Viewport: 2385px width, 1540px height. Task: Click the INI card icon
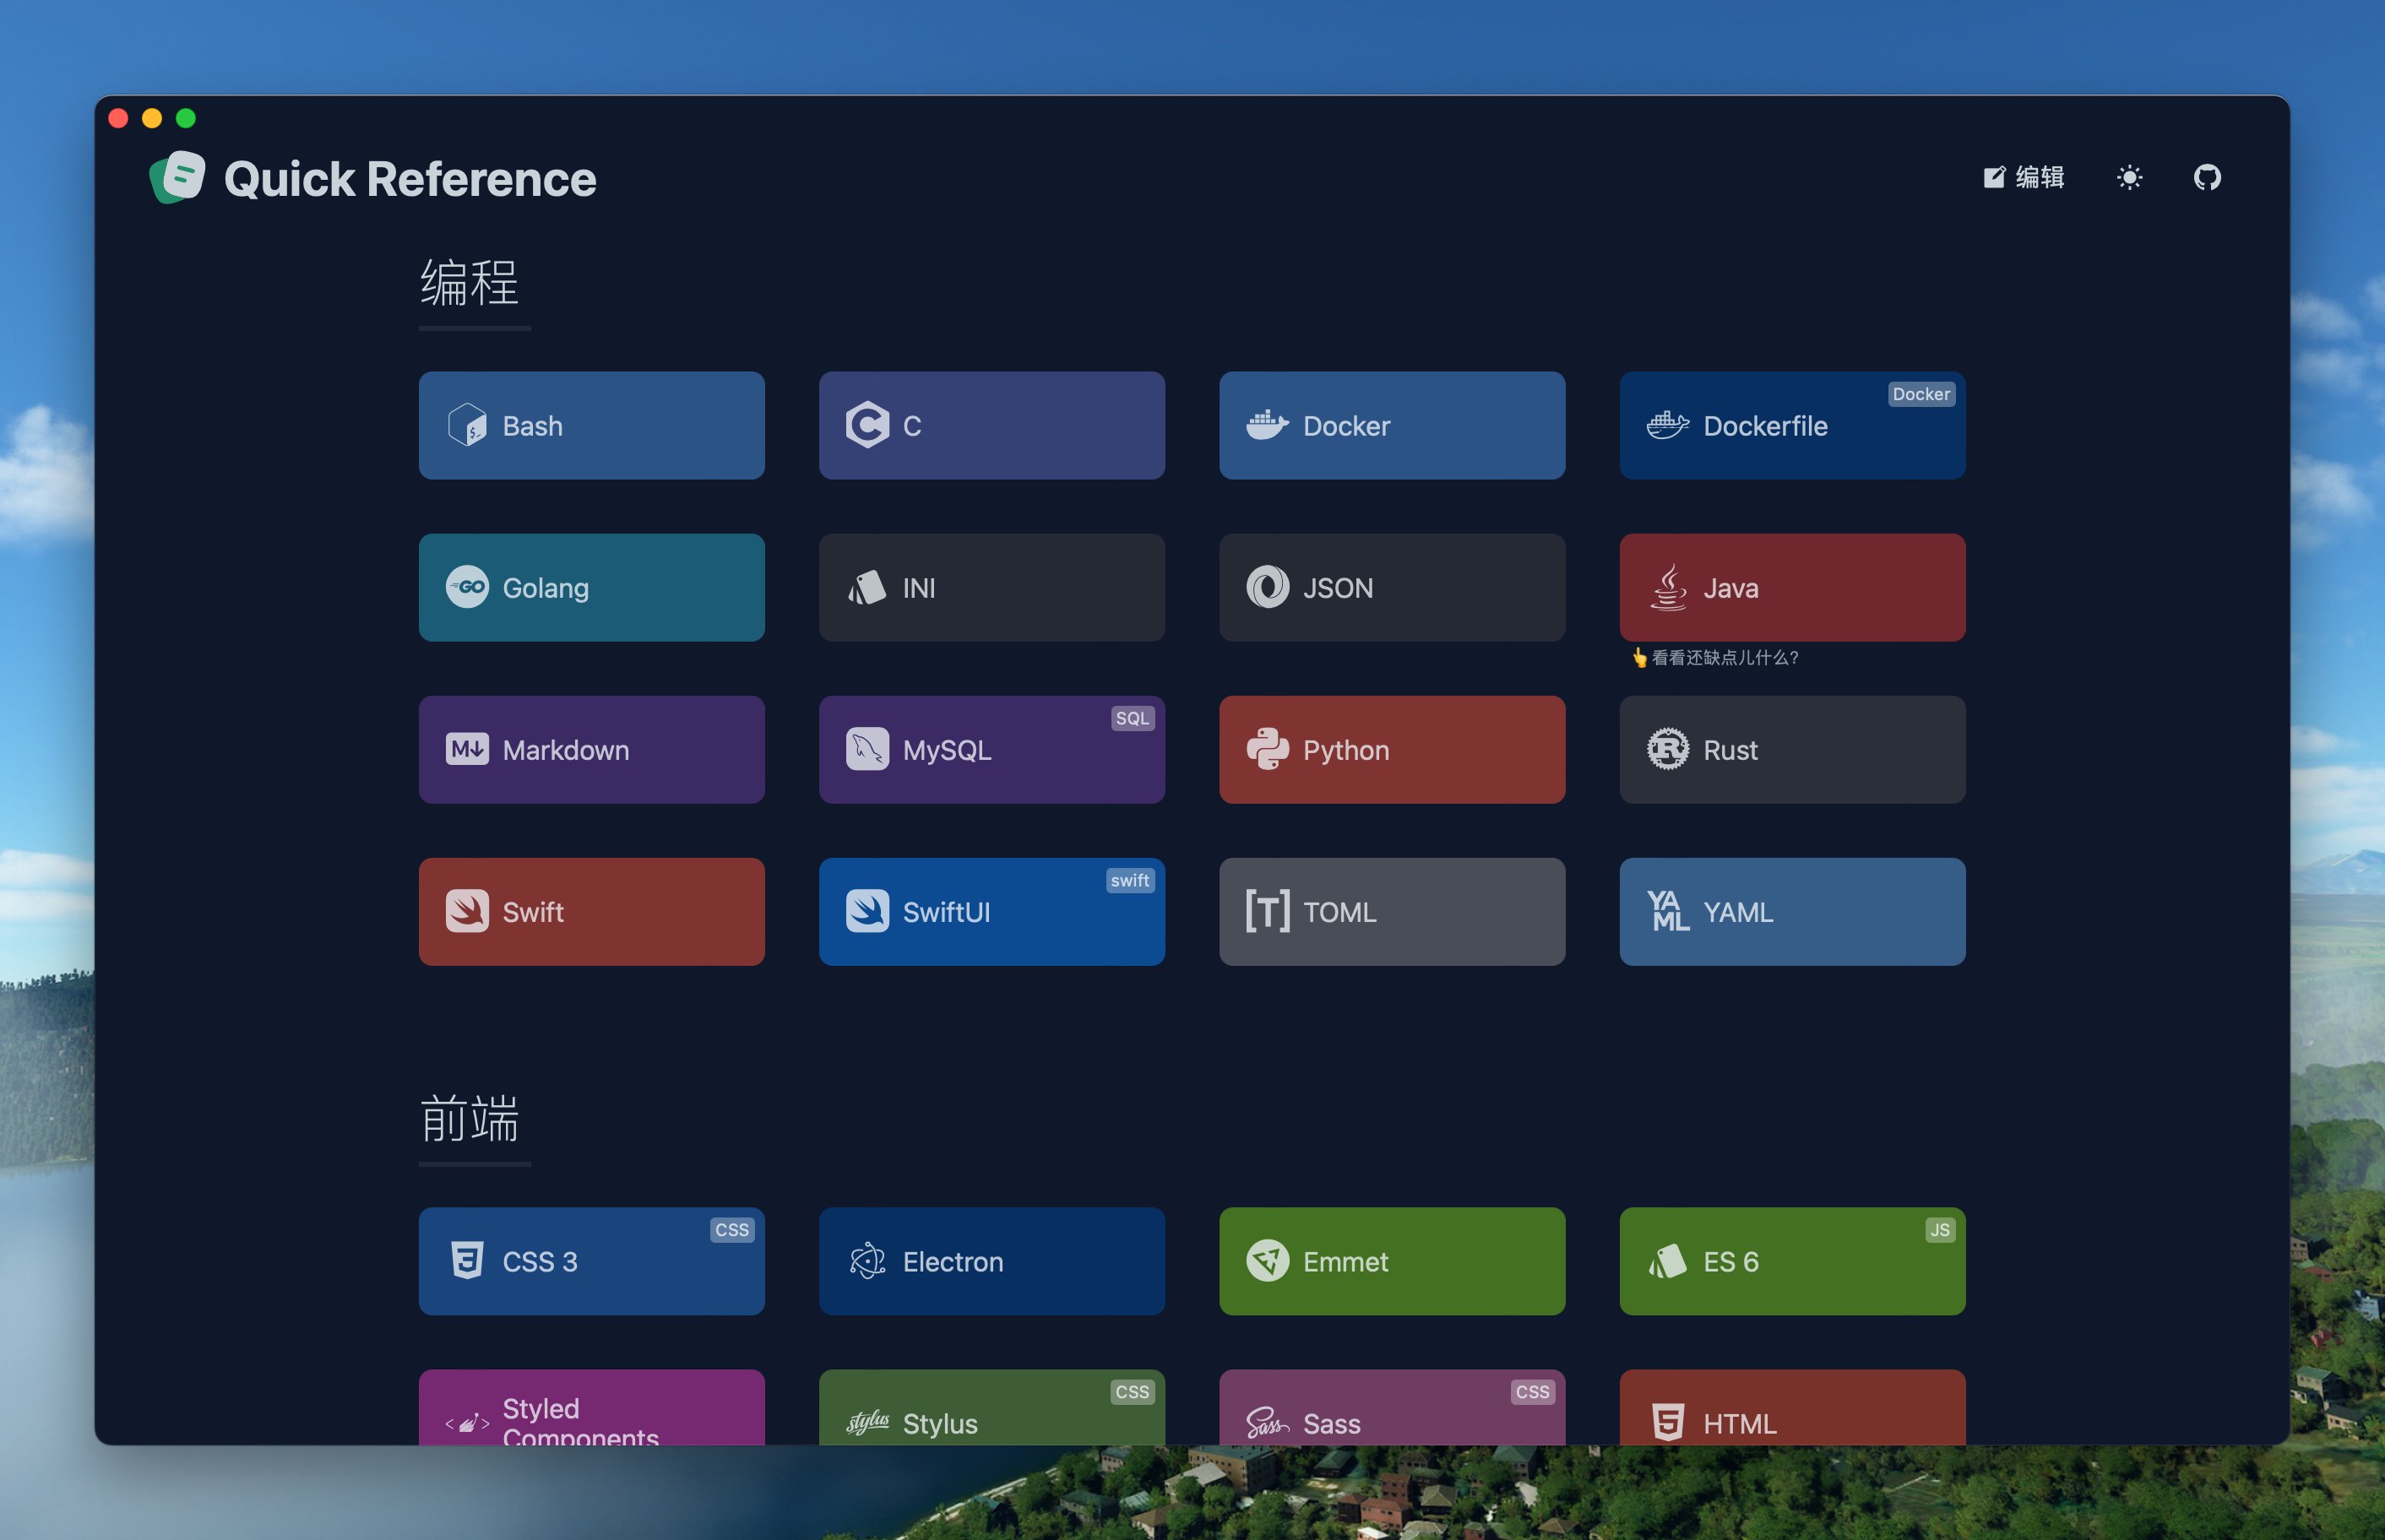pos(867,587)
